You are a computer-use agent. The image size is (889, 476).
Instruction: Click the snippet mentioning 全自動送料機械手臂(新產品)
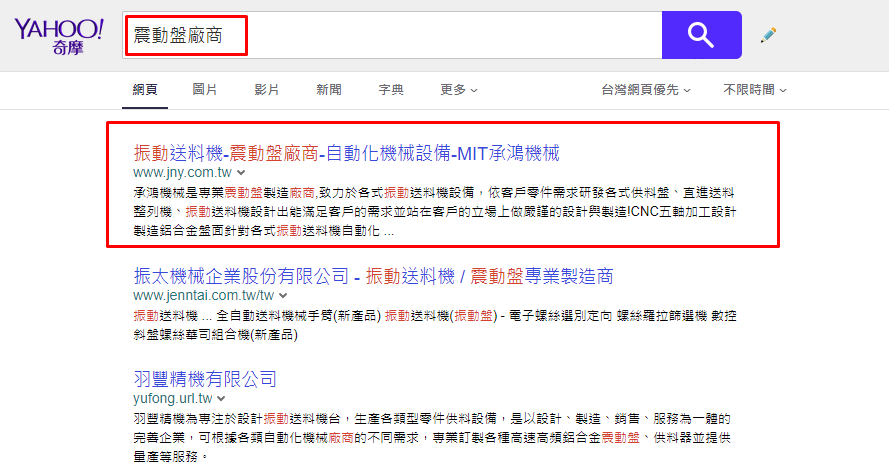tap(435, 325)
